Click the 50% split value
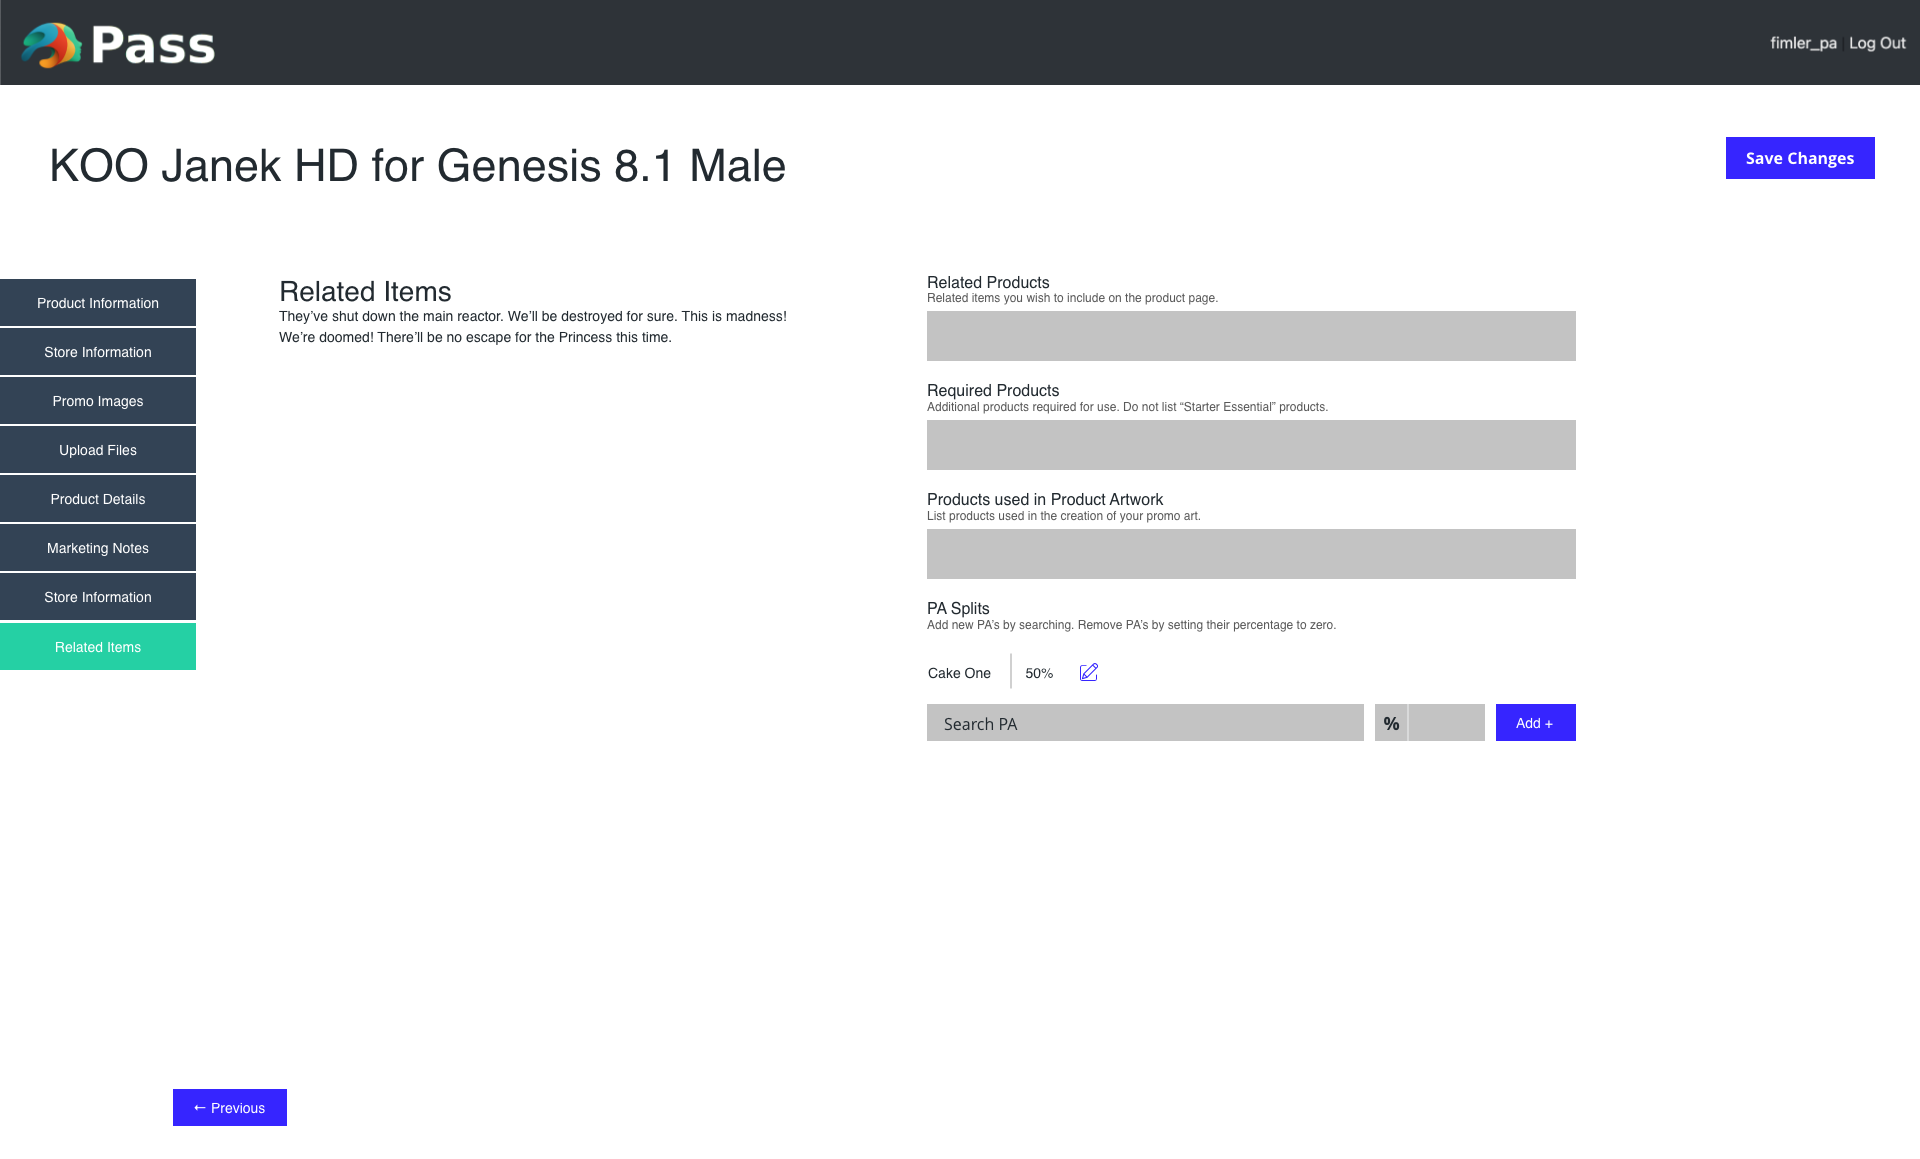Image resolution: width=1920 pixels, height=1159 pixels. (x=1039, y=673)
